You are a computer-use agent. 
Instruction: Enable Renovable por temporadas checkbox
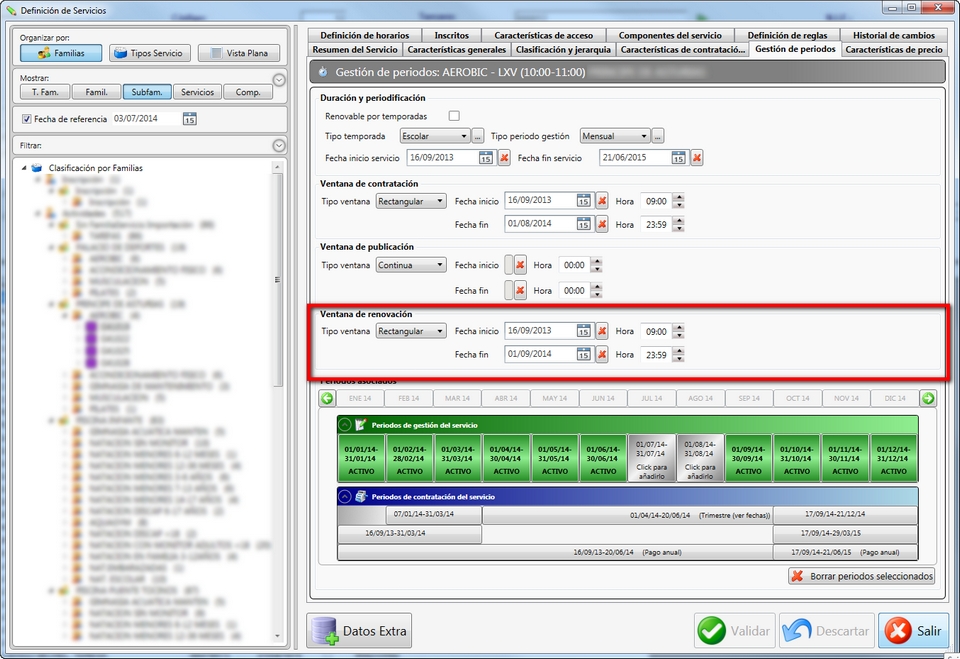[x=454, y=116]
